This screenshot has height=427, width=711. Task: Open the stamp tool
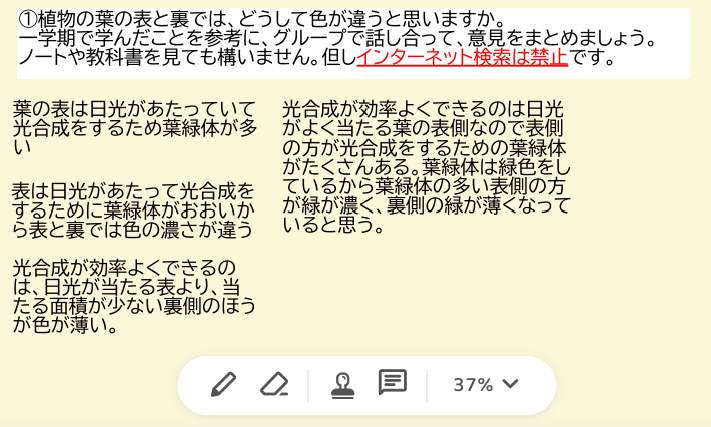[343, 385]
